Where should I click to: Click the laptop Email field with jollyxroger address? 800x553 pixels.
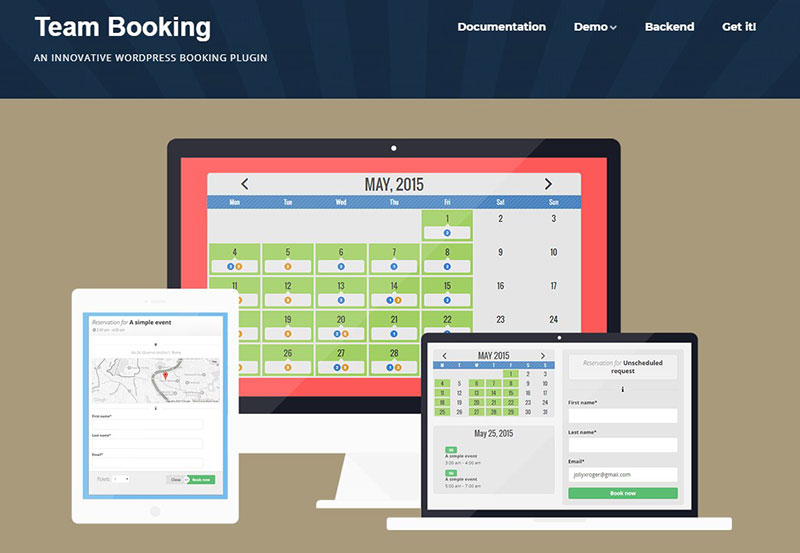click(x=623, y=474)
